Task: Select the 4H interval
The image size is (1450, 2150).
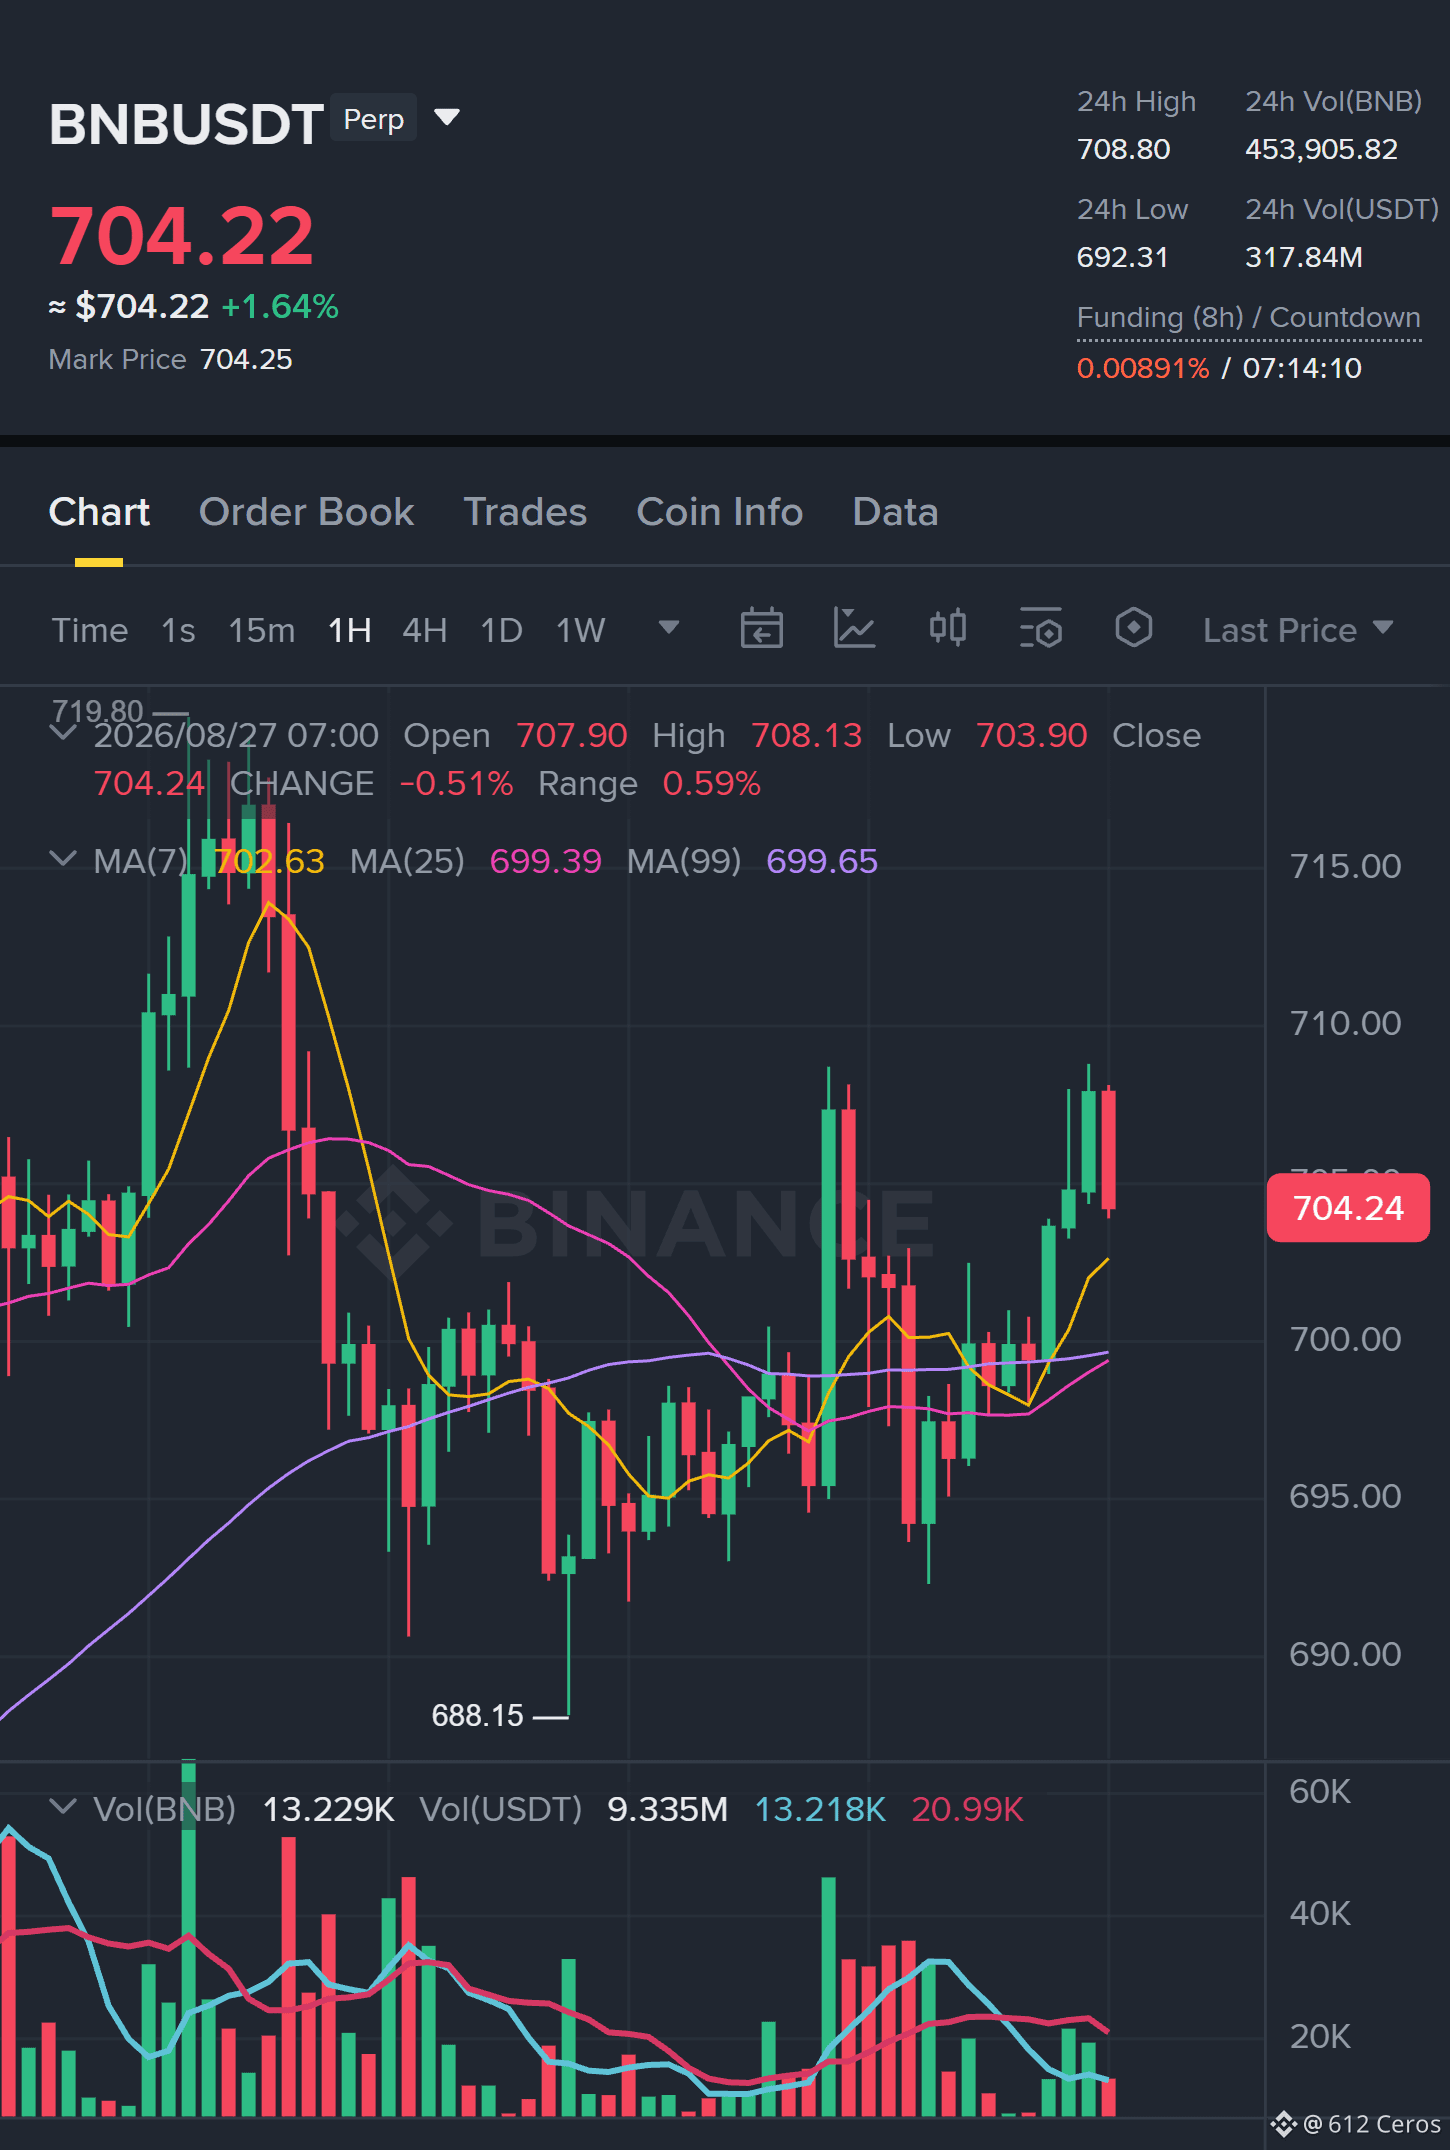Action: pyautogui.click(x=425, y=630)
